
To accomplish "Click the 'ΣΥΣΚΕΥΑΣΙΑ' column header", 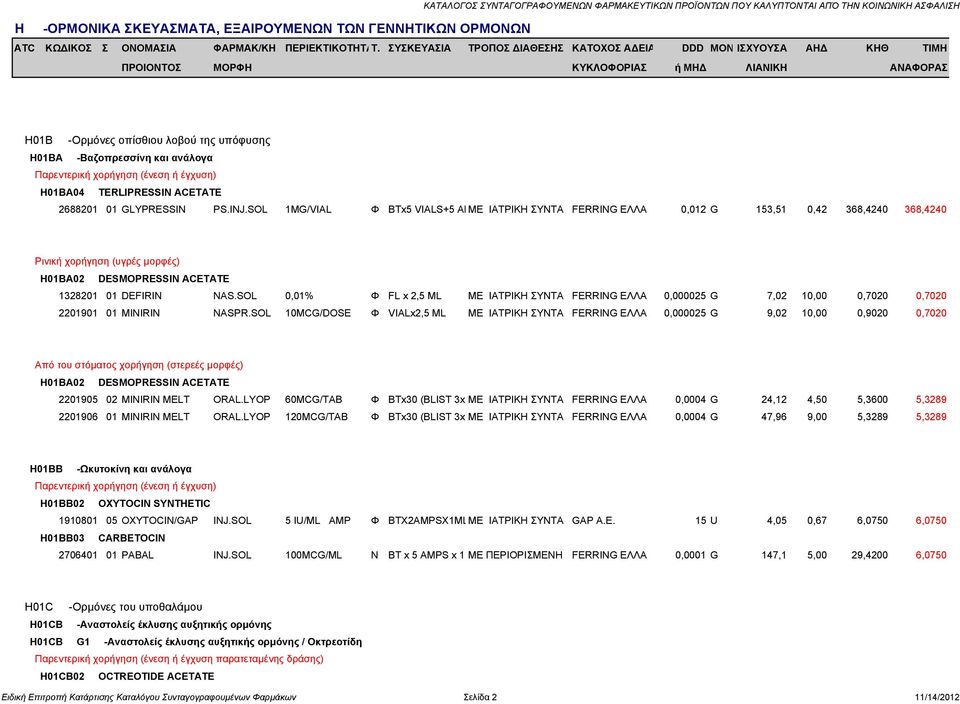I will 419,48.
